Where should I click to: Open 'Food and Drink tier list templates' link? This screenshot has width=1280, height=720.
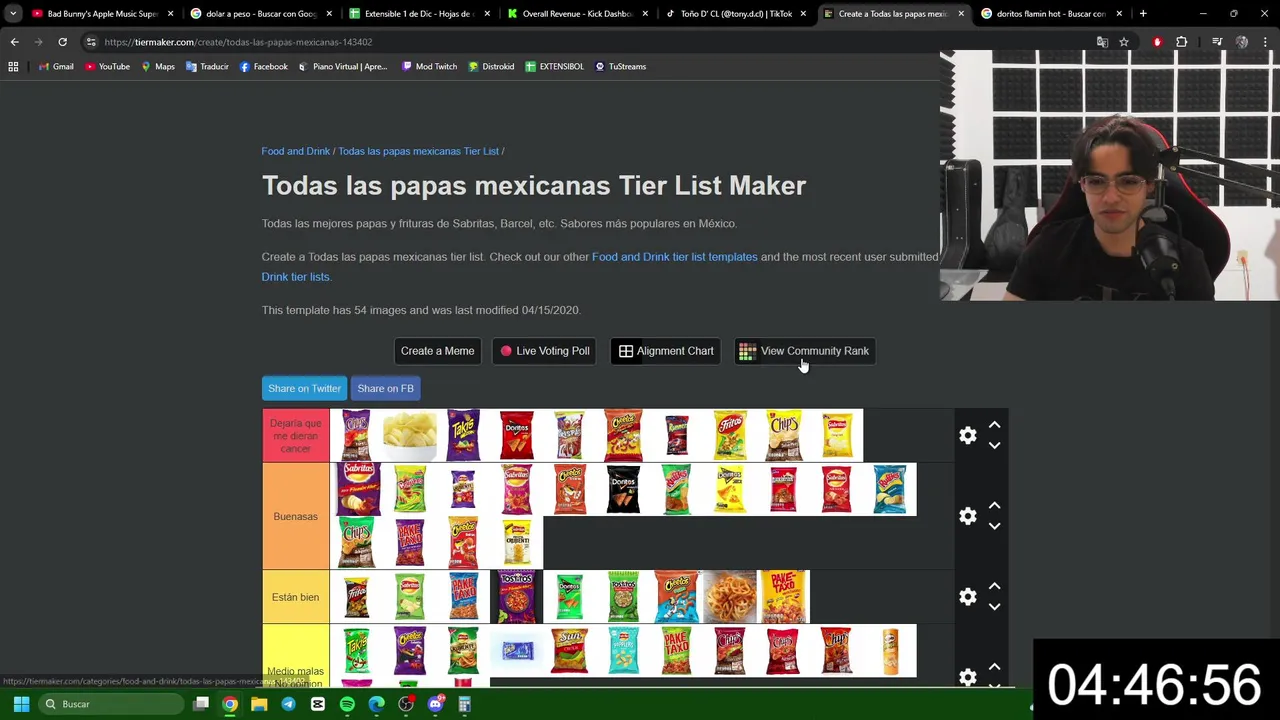tap(675, 257)
